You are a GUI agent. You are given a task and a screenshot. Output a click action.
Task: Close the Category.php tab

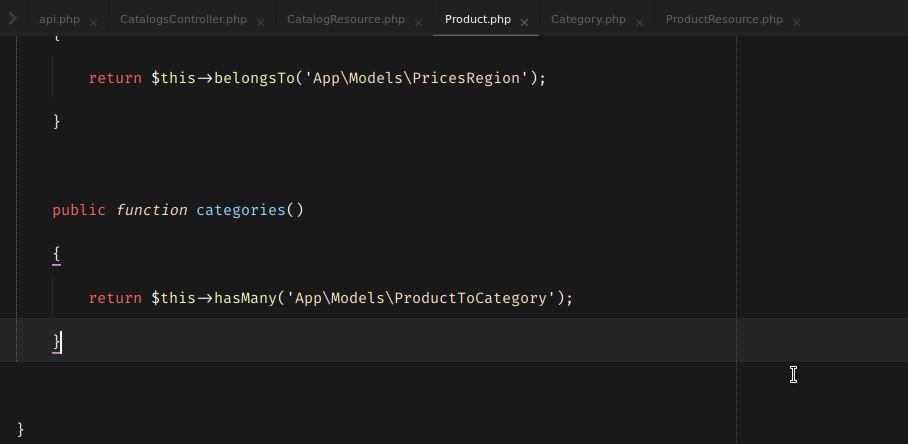tap(638, 20)
